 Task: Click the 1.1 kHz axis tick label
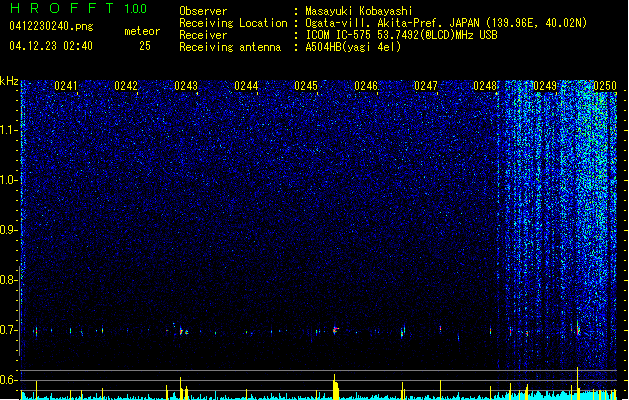[x=9, y=130]
